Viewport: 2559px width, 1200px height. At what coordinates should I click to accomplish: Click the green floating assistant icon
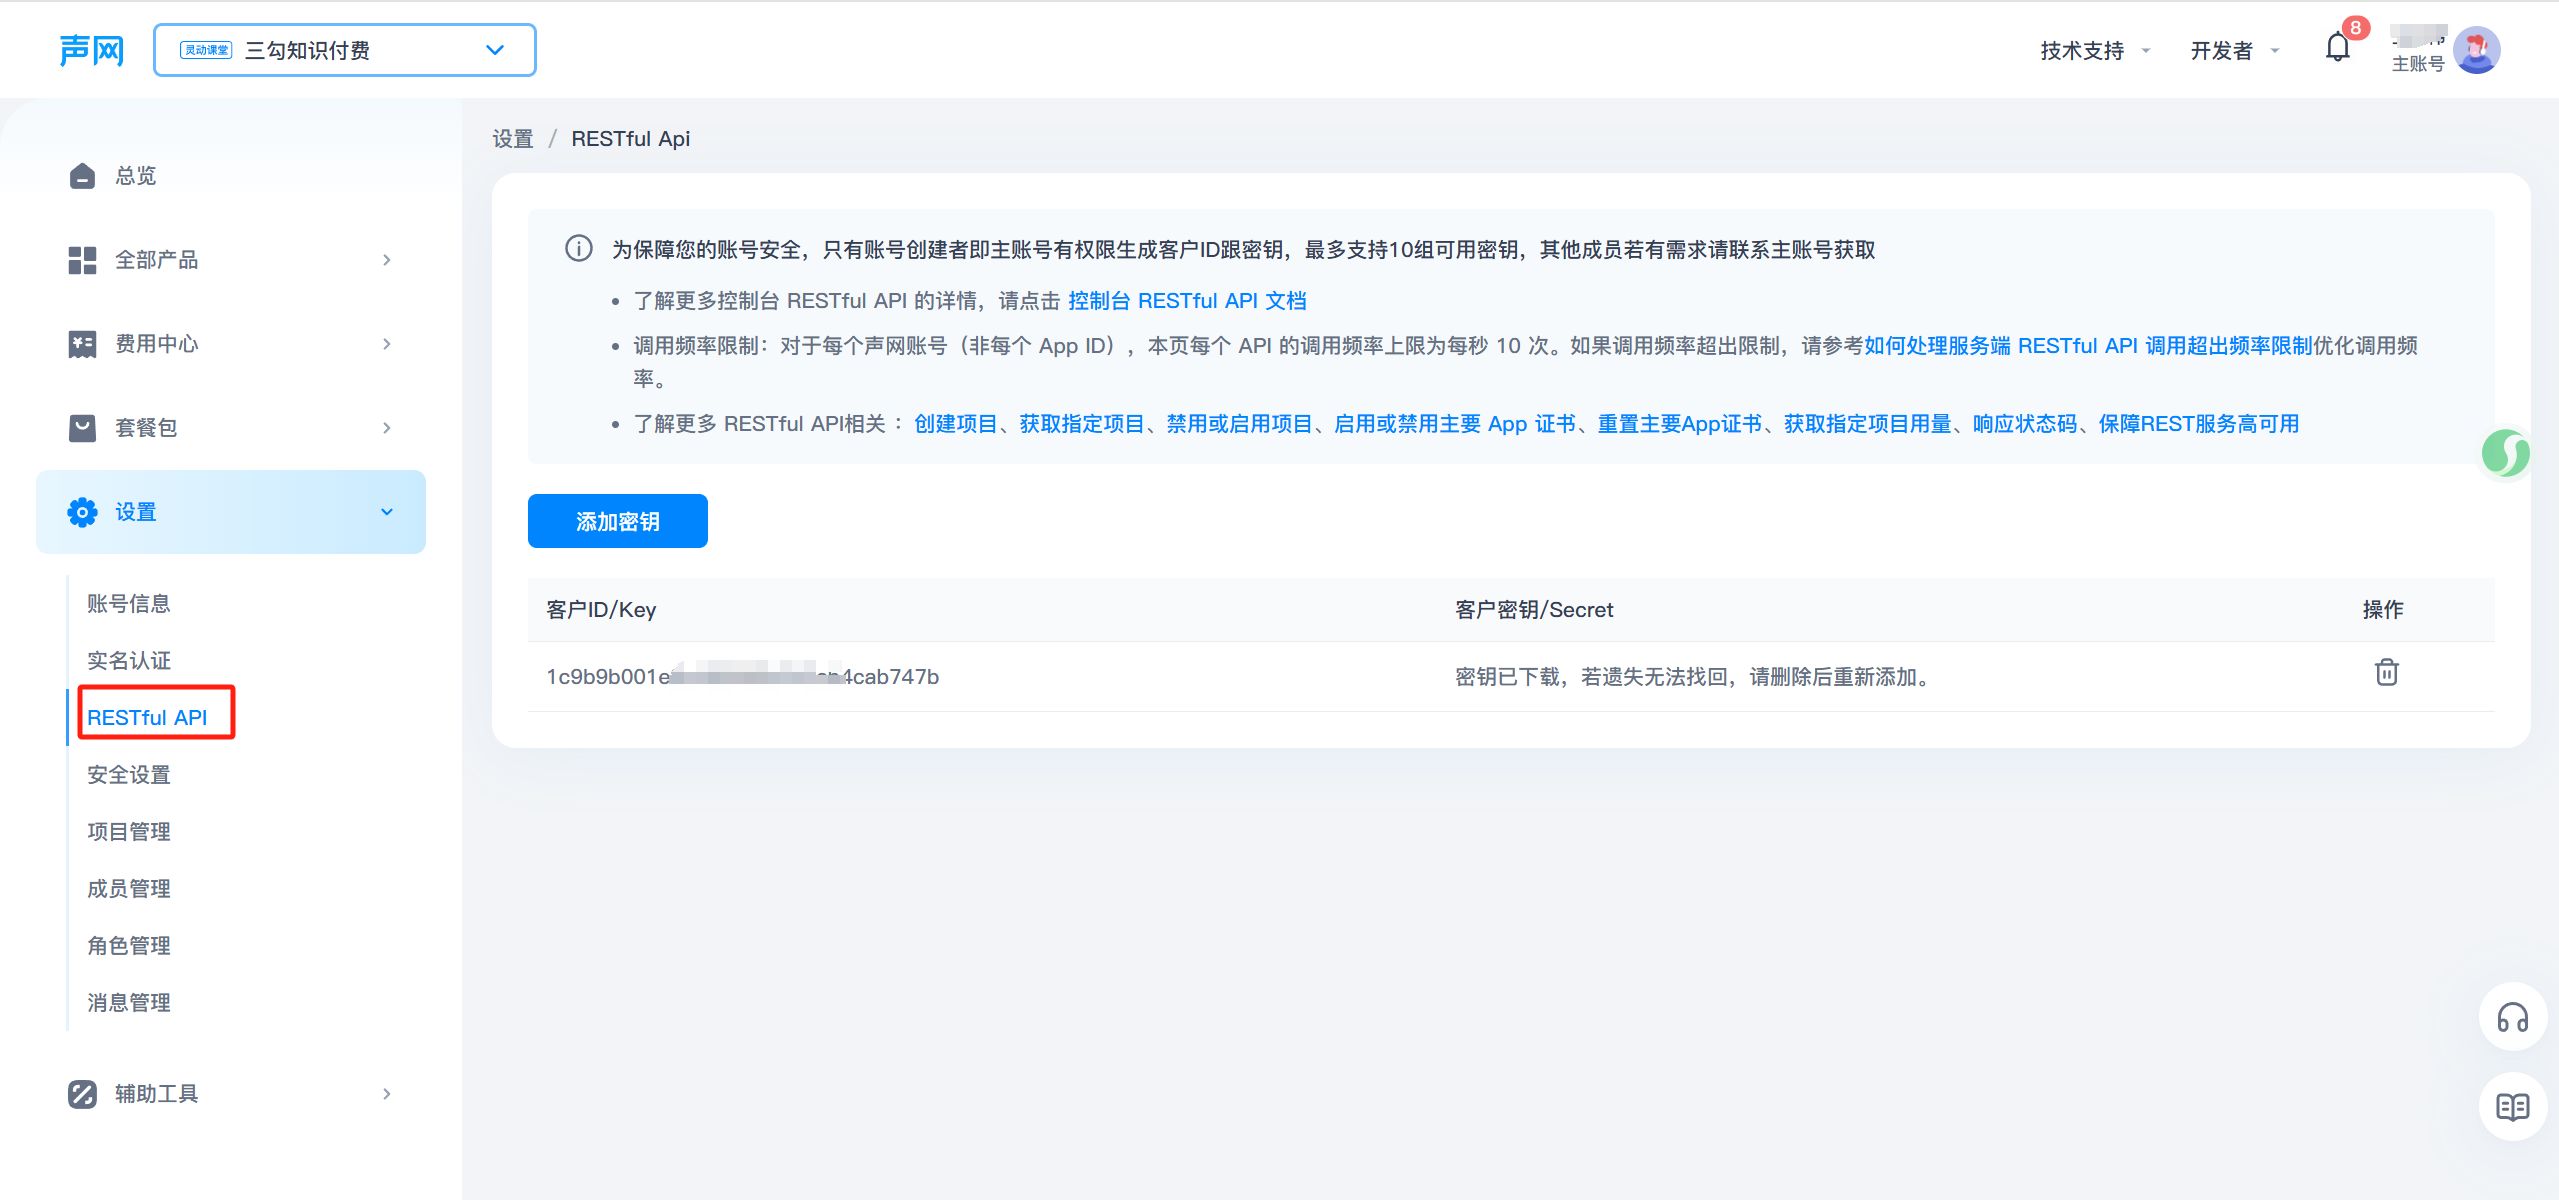coord(2505,454)
